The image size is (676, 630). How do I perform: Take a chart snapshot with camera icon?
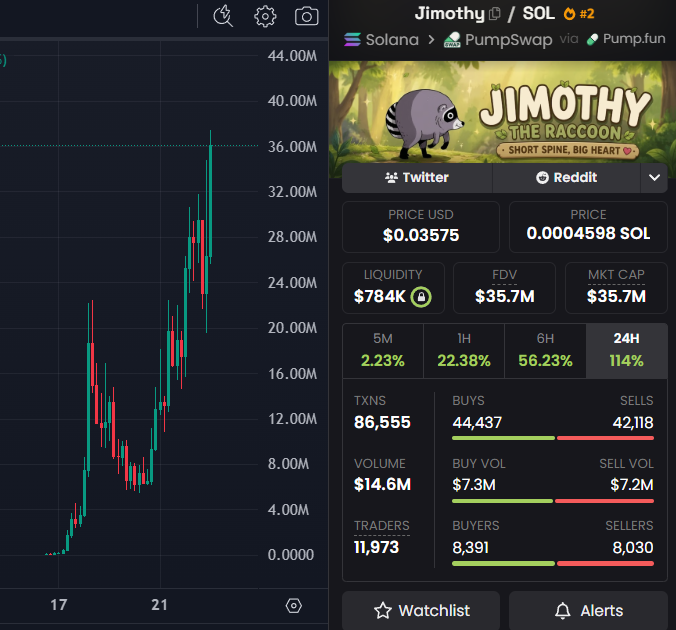[x=307, y=16]
